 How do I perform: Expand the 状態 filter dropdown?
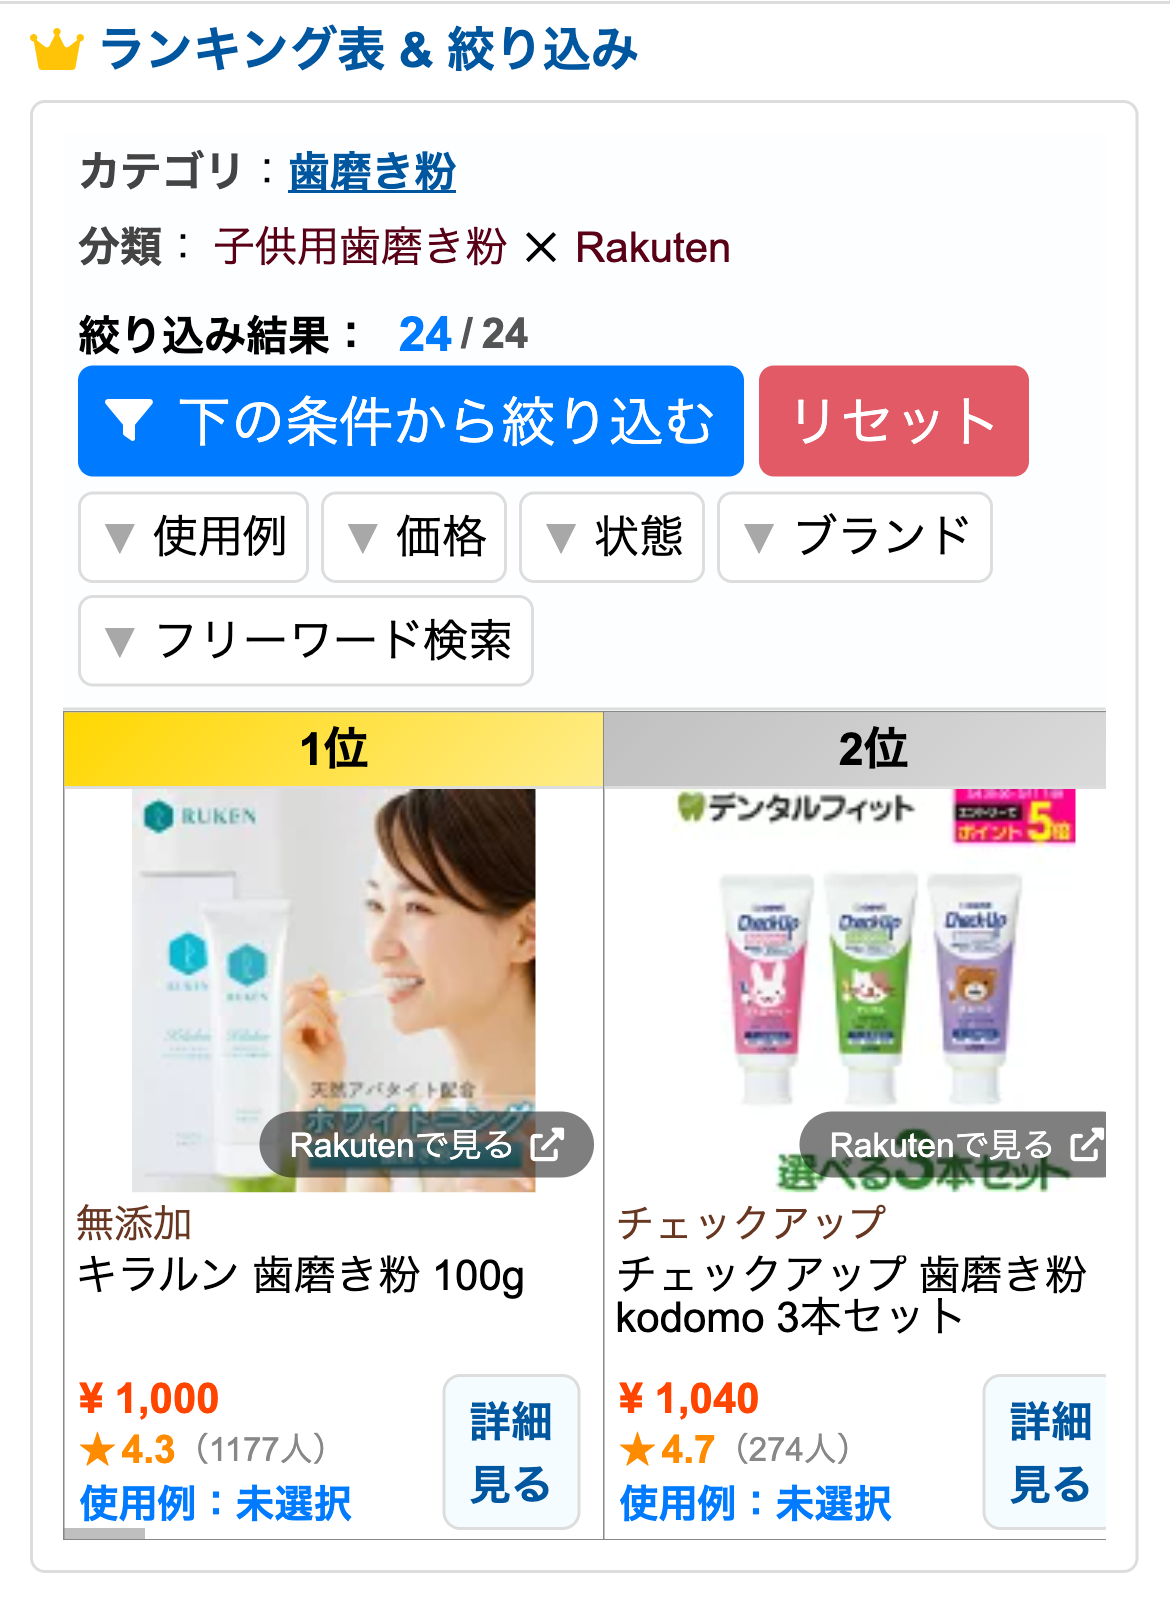612,537
